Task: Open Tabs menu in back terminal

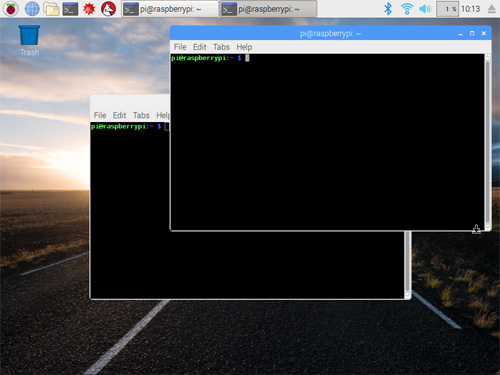Action: tap(141, 115)
